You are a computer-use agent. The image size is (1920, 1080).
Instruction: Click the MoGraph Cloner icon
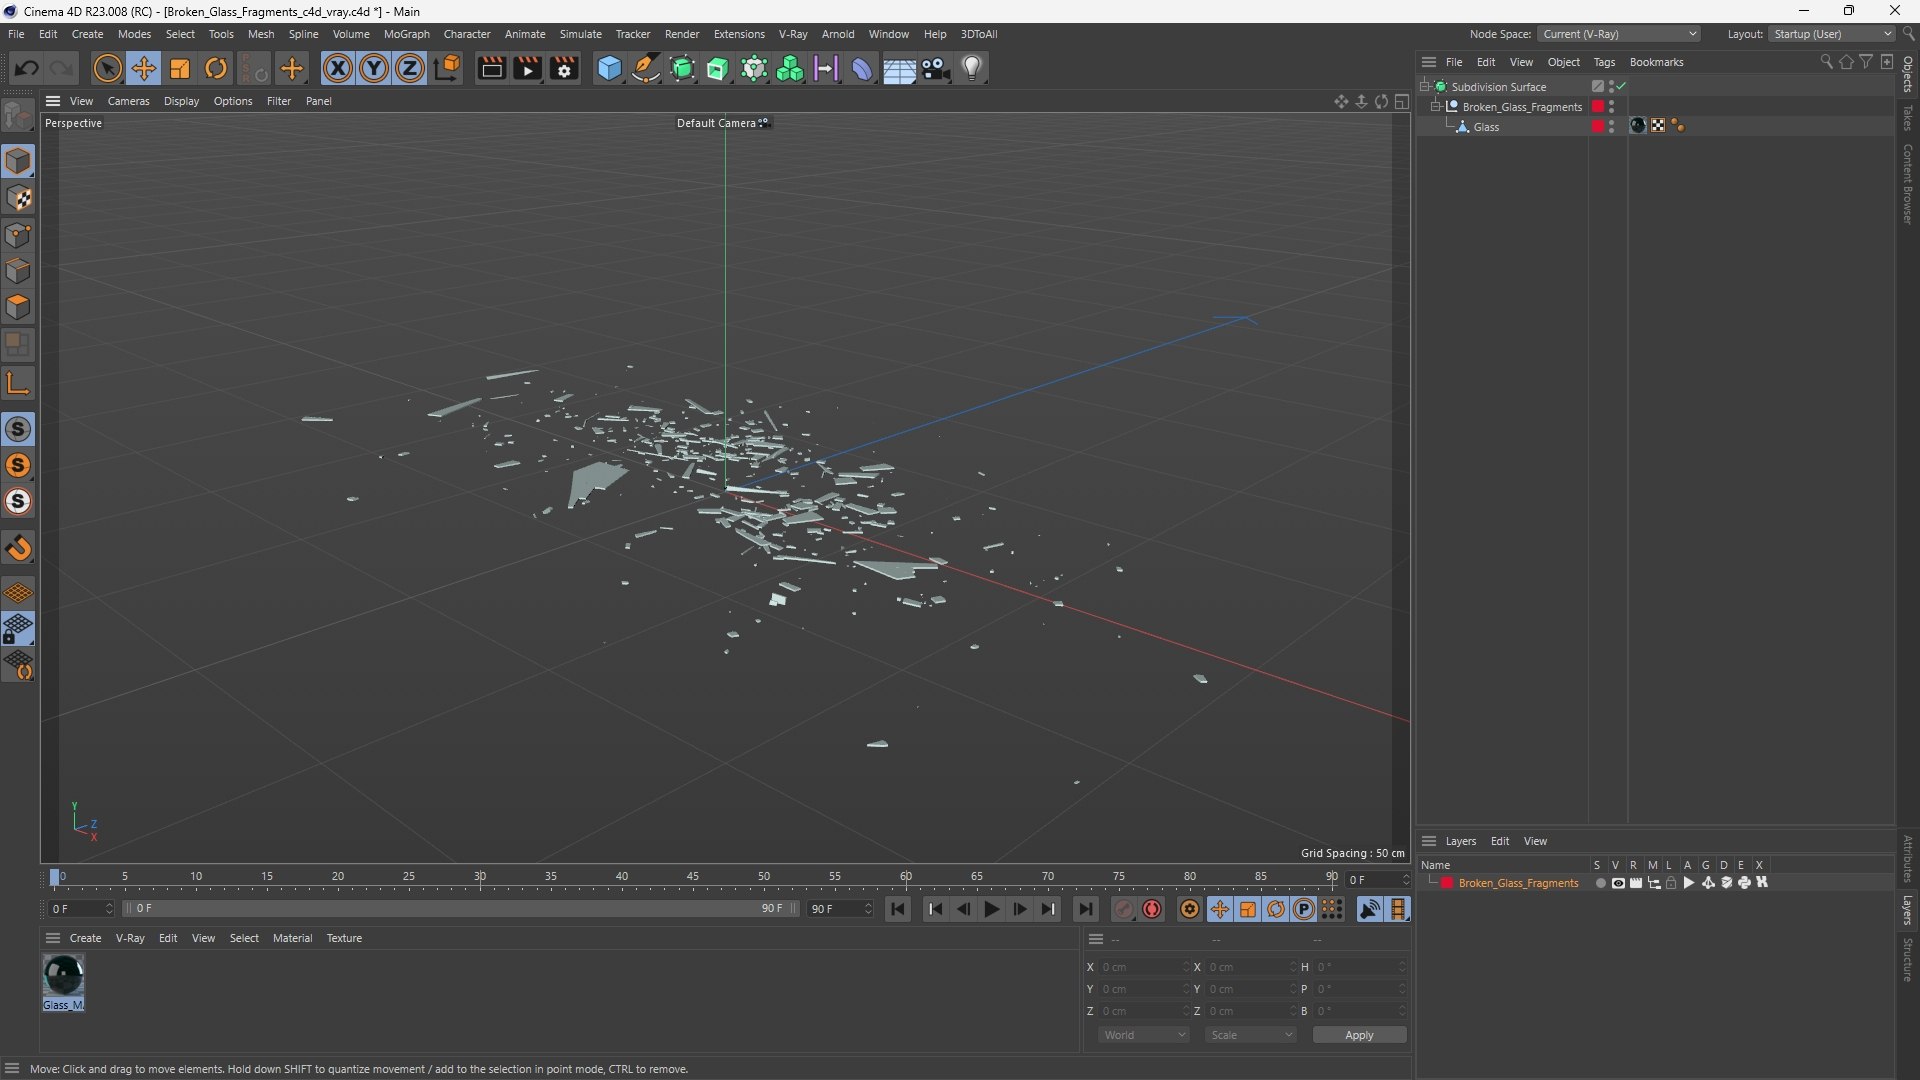[x=790, y=68]
